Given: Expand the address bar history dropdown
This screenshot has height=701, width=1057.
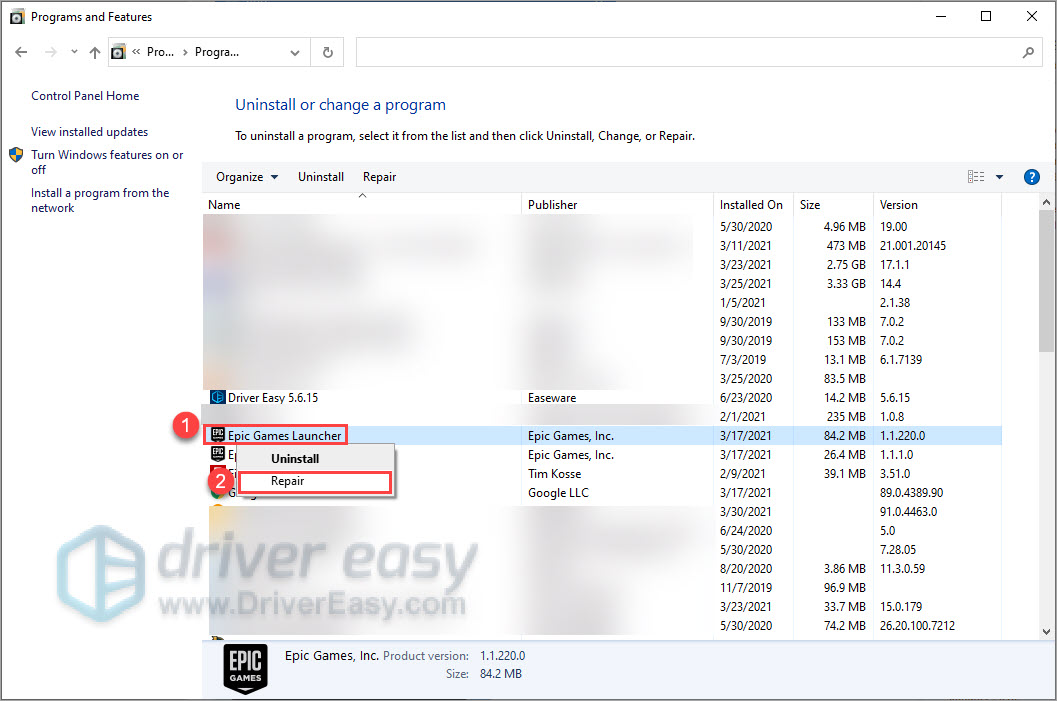Looking at the screenshot, I should [x=295, y=53].
